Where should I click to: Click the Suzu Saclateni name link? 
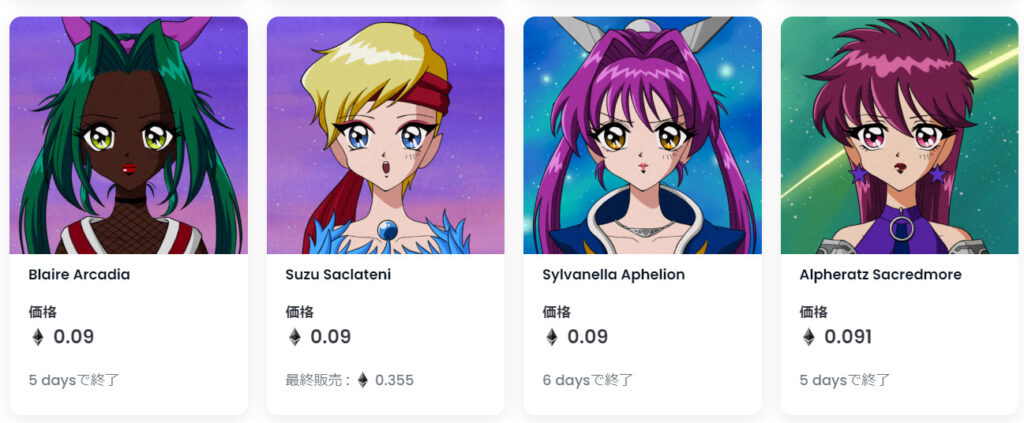click(x=338, y=275)
